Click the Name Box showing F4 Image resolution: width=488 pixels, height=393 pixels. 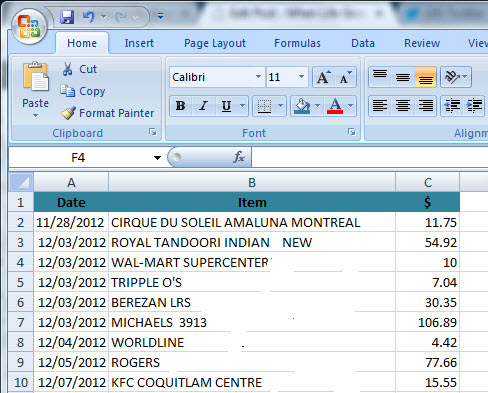coord(79,157)
